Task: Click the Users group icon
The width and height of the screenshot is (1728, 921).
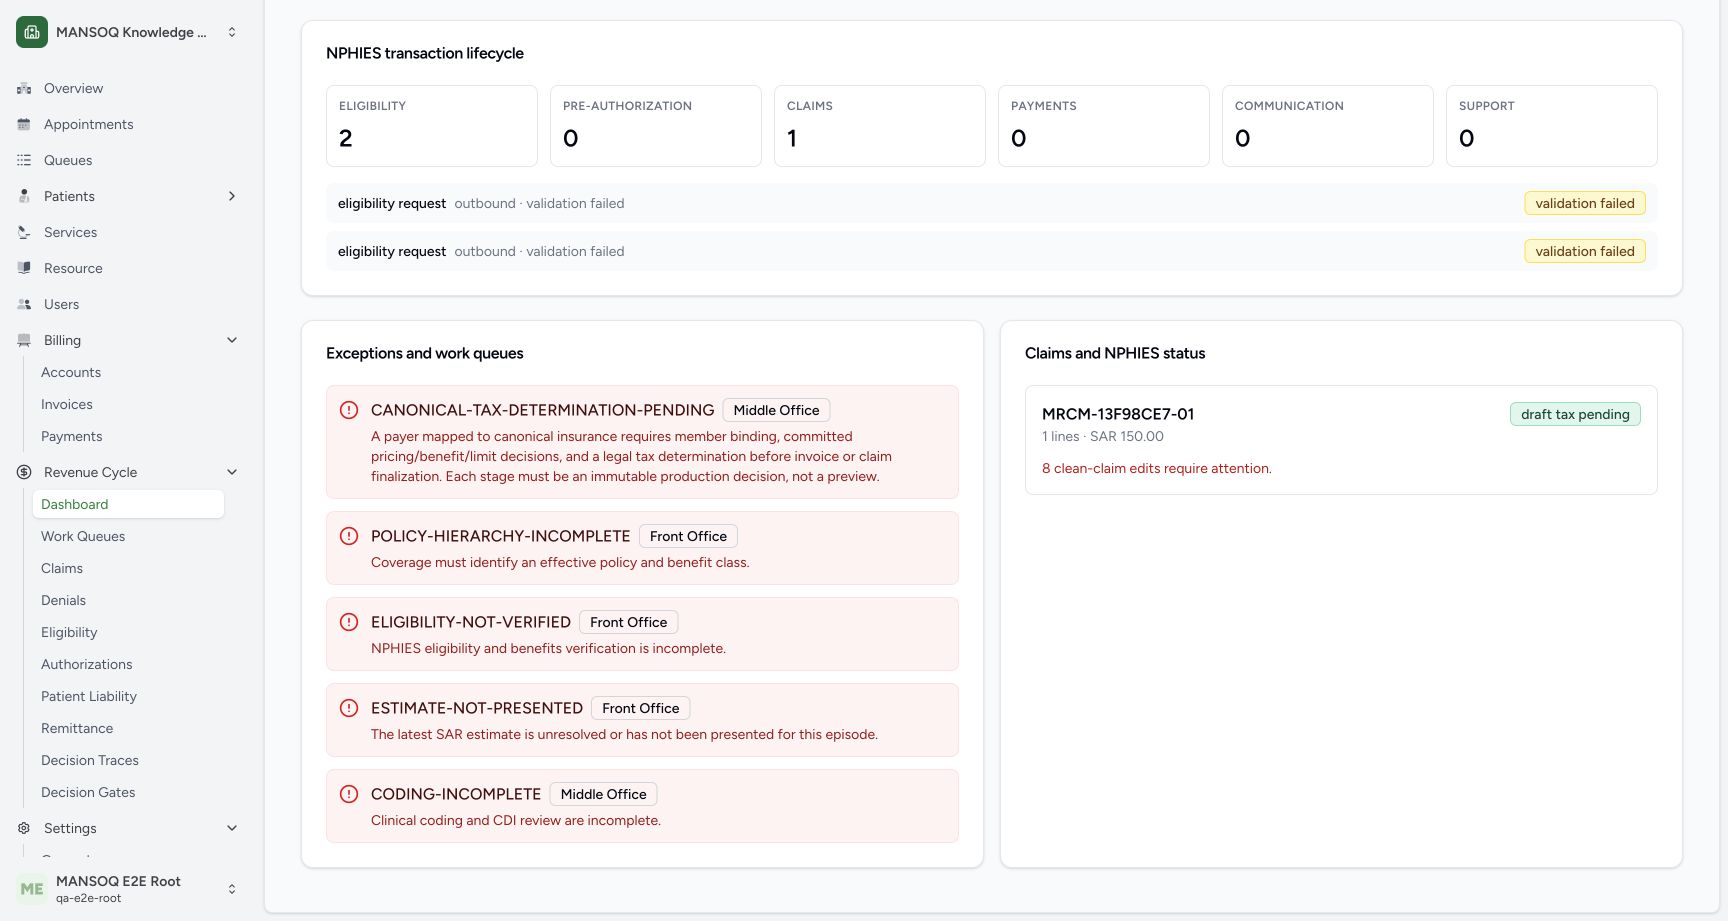Action: [24, 304]
